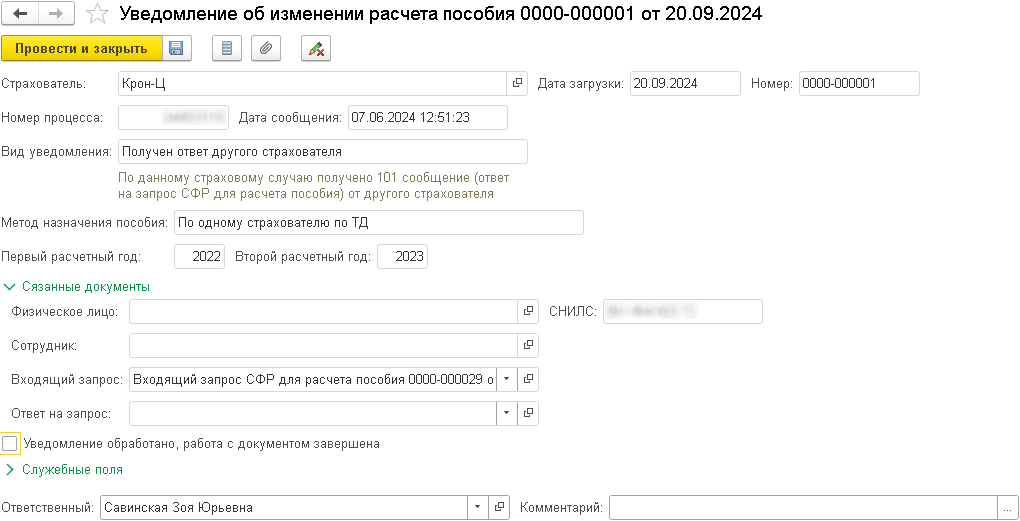This screenshot has width=1020, height=521.
Task: Open the Физическое лицо selection button
Action: pyautogui.click(x=530, y=312)
